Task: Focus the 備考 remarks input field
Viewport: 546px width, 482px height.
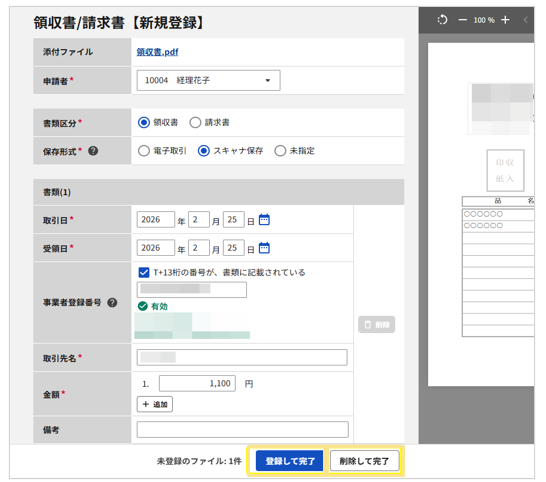Action: tap(242, 429)
